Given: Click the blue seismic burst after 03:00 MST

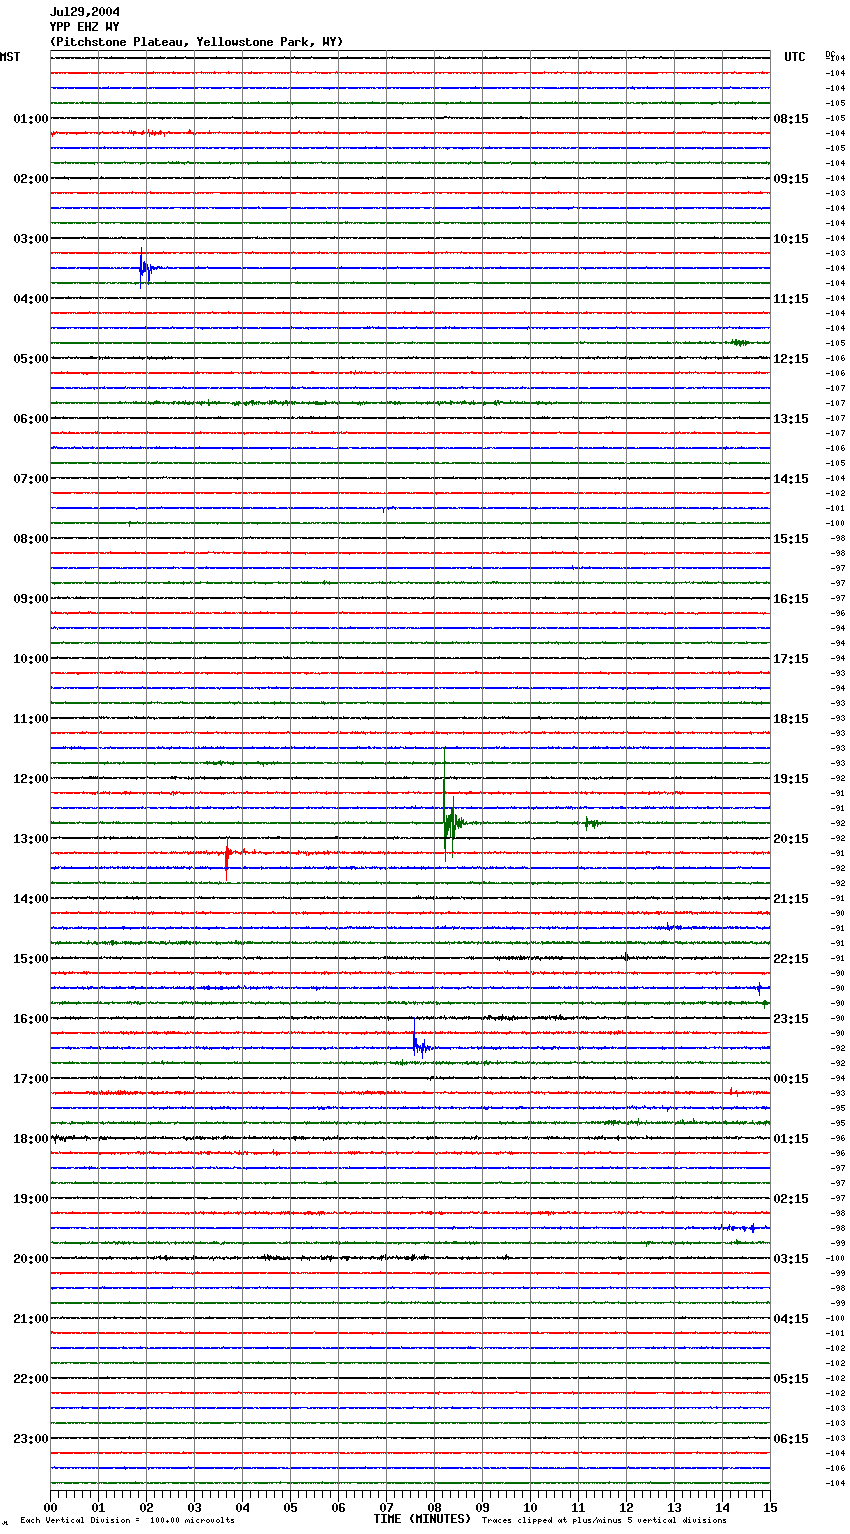Looking at the screenshot, I should tap(146, 267).
